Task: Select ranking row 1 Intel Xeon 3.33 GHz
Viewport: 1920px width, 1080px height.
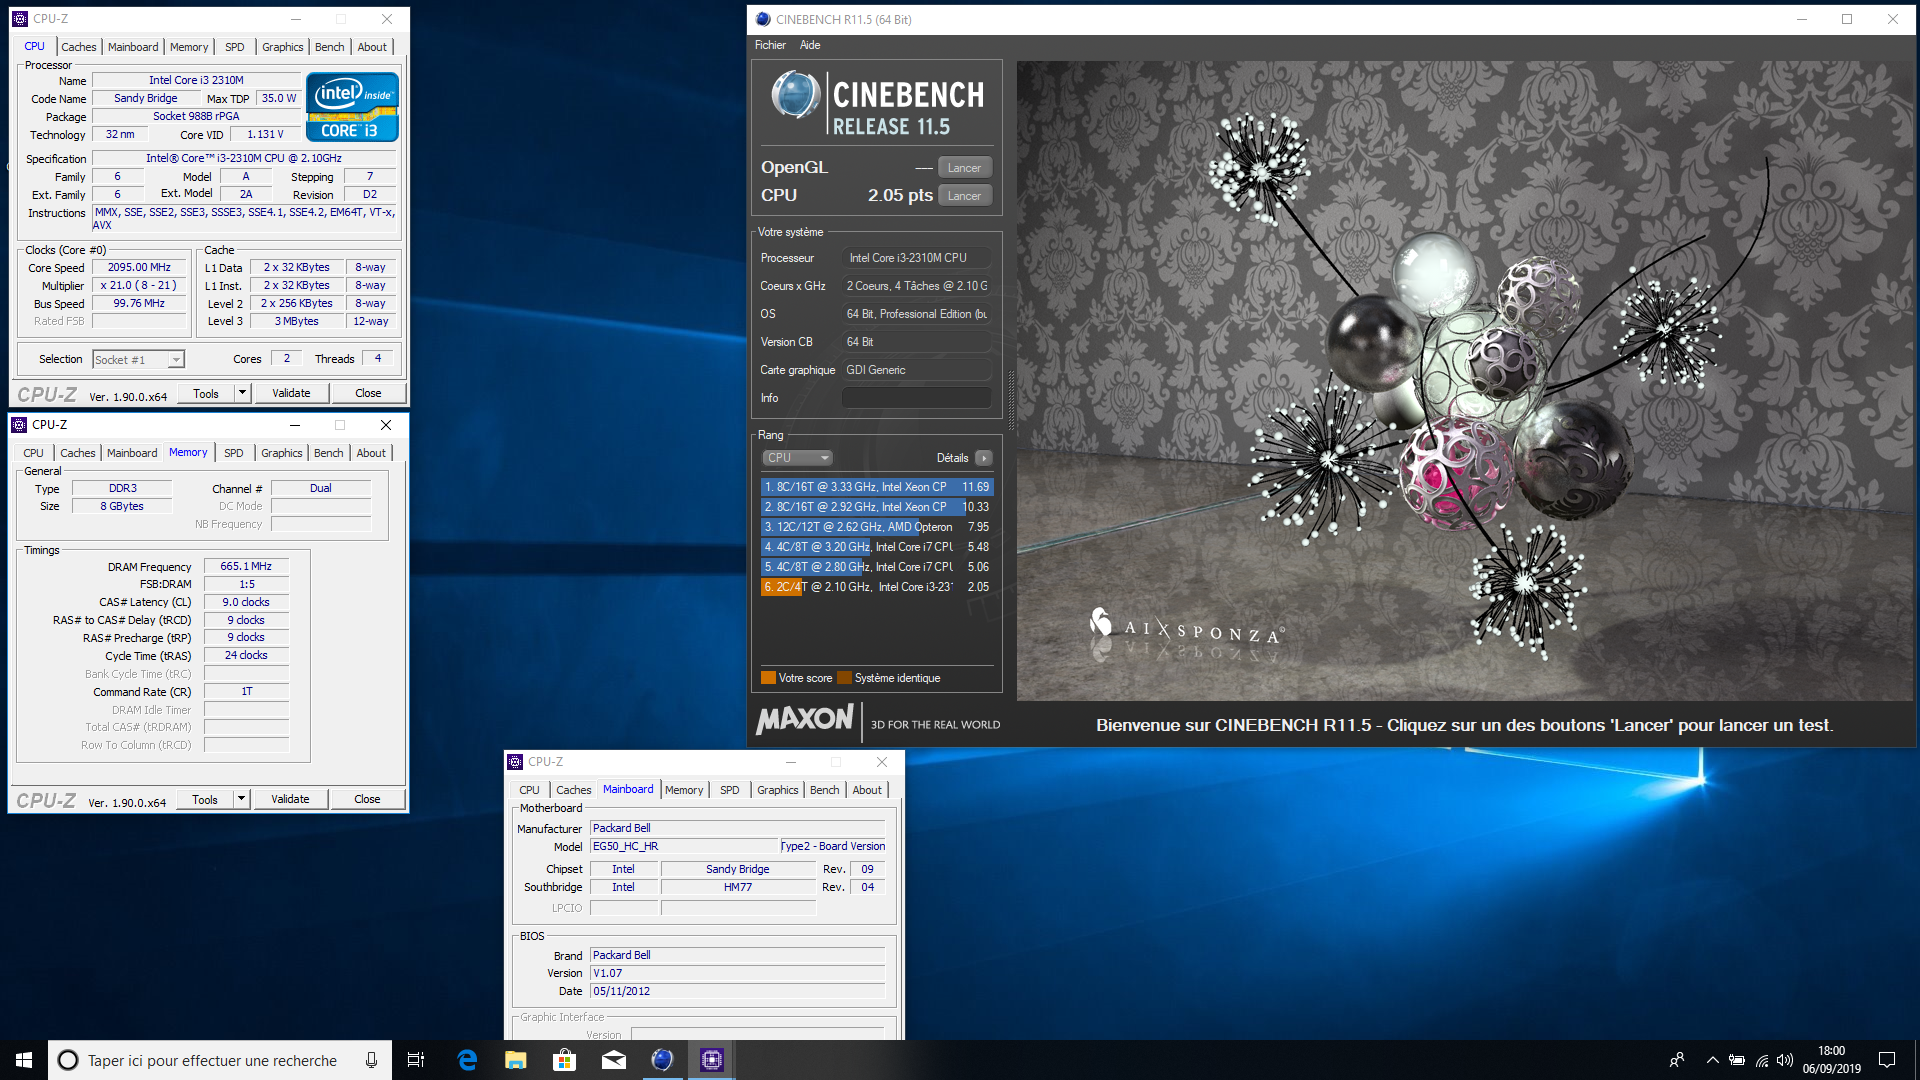Action: click(x=877, y=487)
